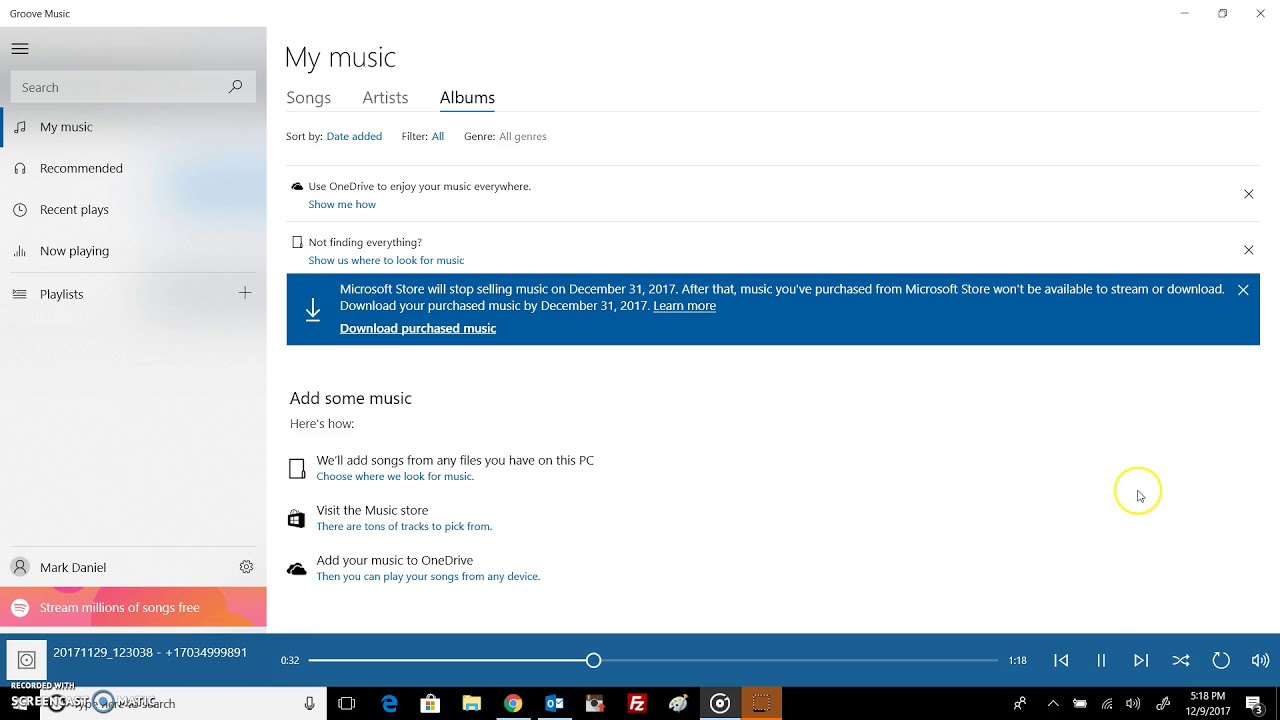The height and width of the screenshot is (720, 1280).
Task: Go to Recommended section
Action: click(x=133, y=168)
